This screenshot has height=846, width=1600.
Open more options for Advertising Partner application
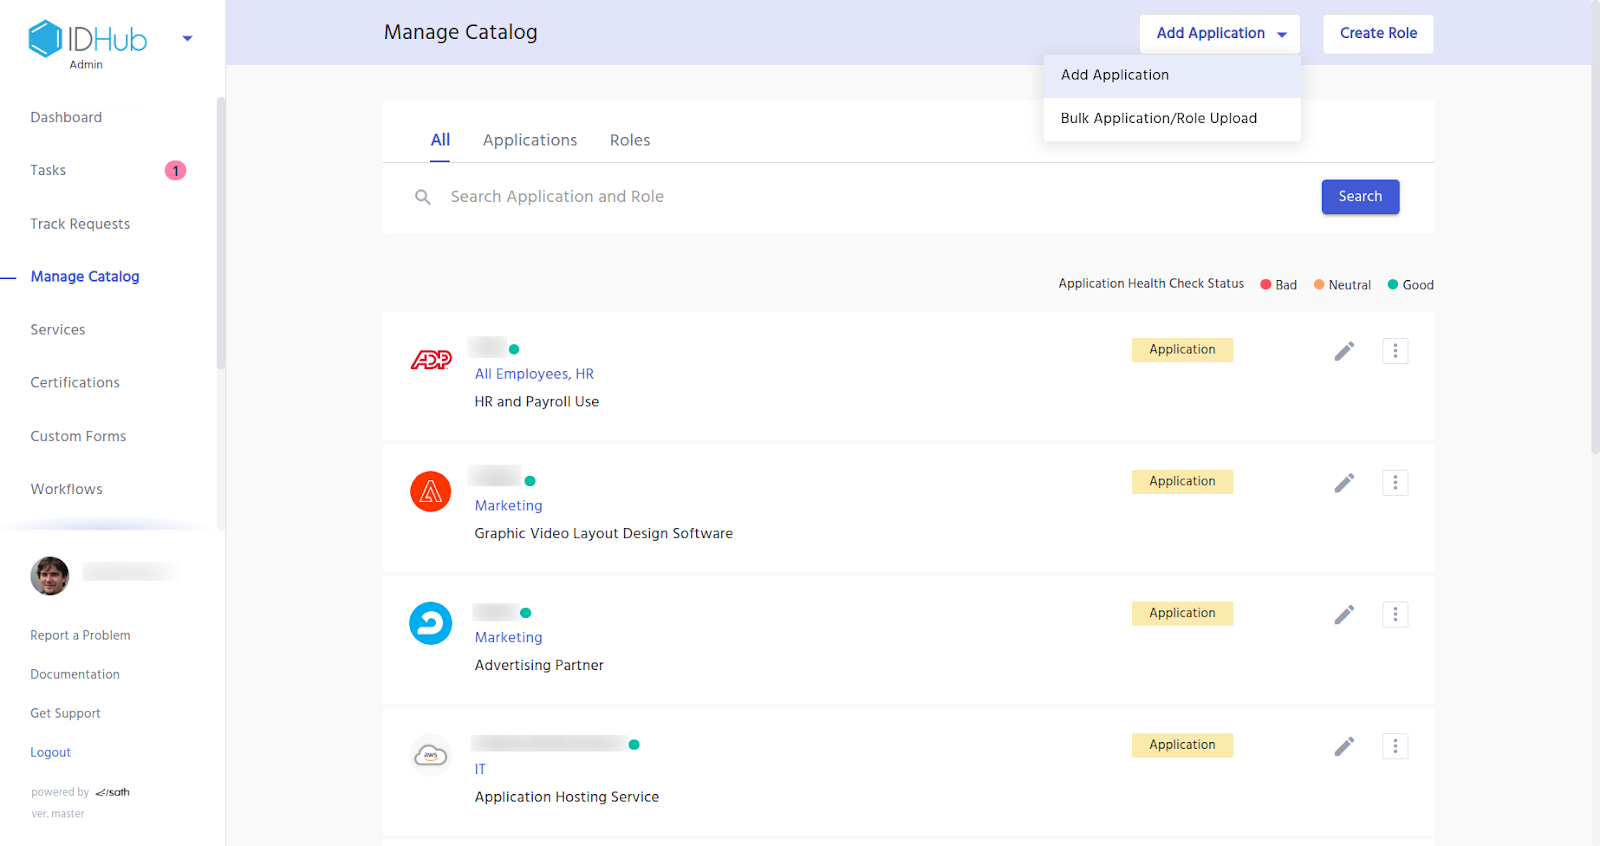coord(1395,615)
